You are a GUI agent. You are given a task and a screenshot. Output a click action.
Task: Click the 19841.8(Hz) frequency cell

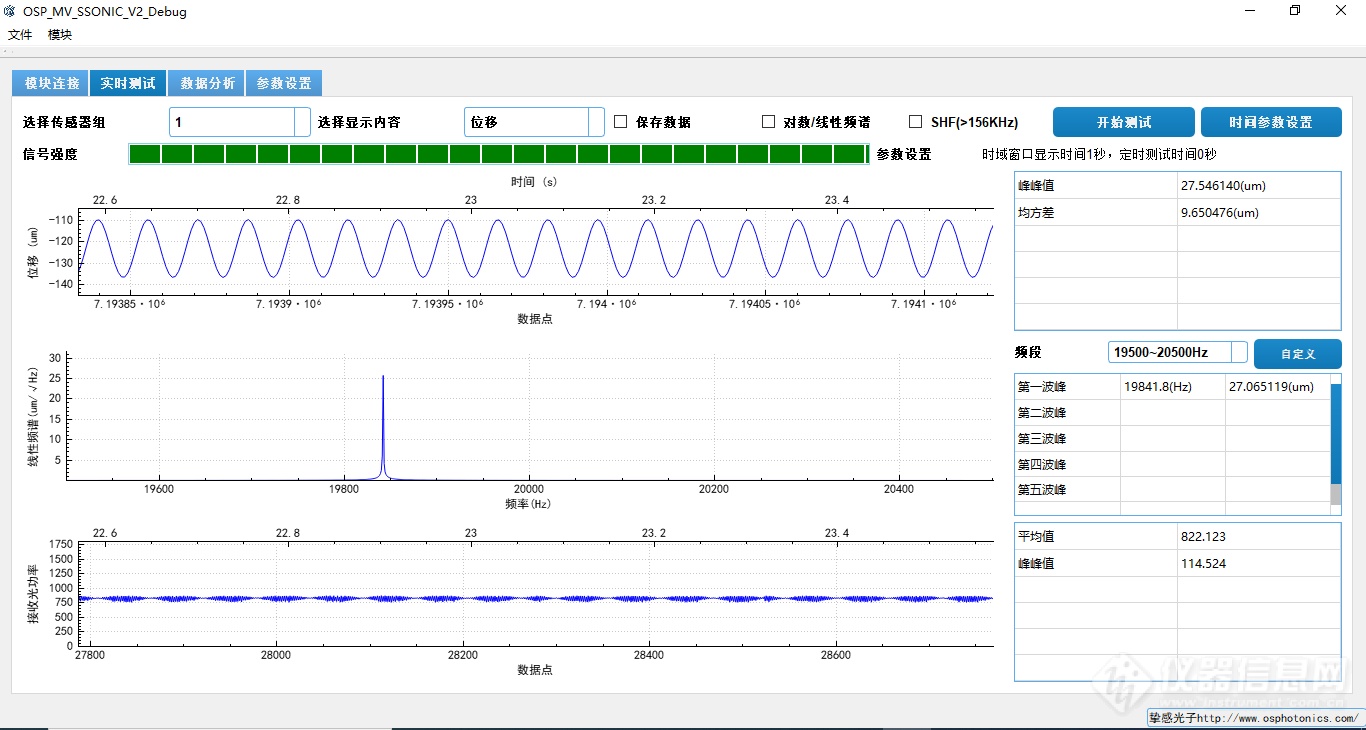(x=1172, y=387)
